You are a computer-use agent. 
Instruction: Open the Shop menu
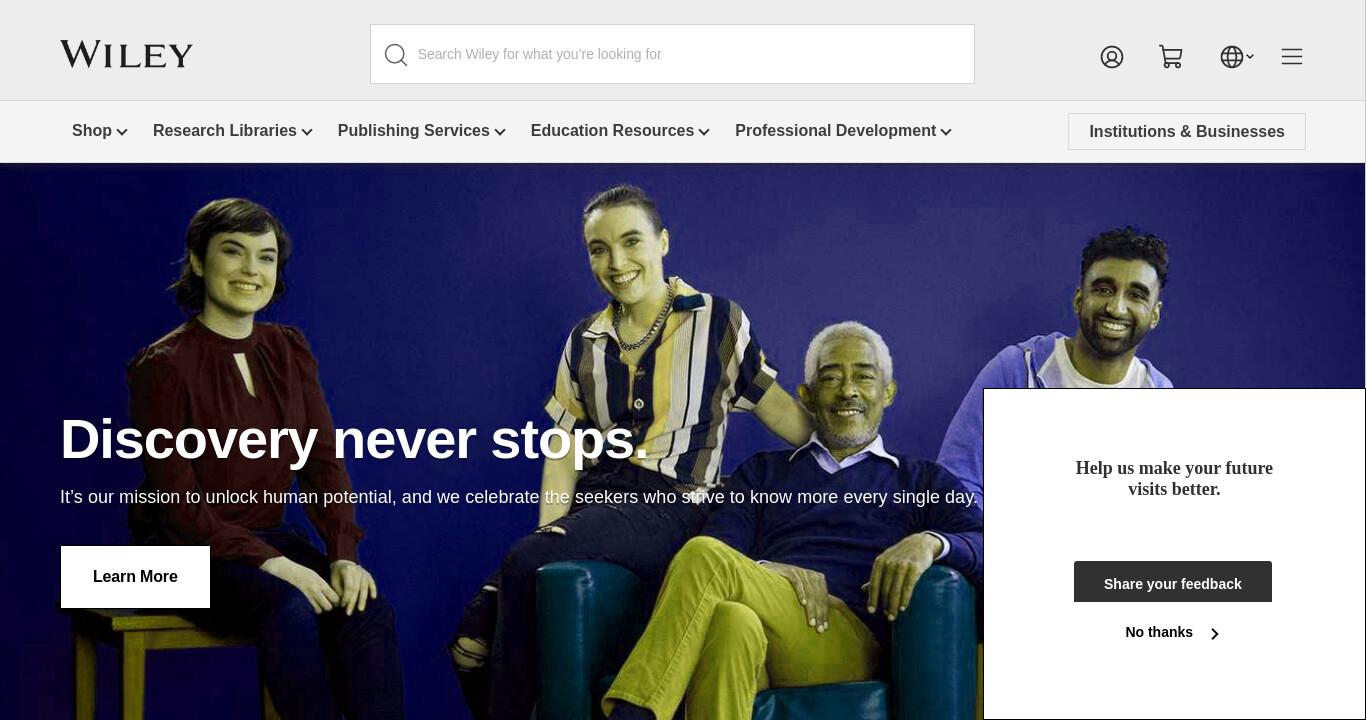point(92,131)
